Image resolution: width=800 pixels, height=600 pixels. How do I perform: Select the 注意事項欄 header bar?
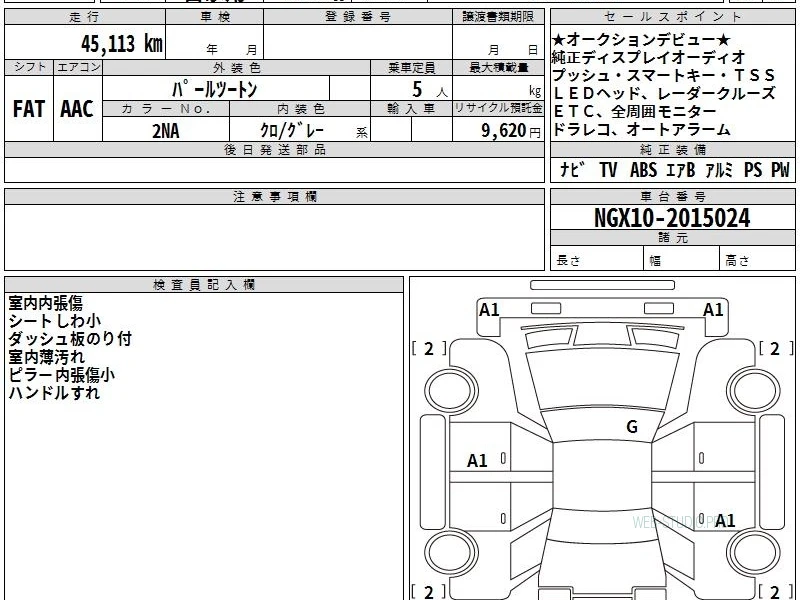tap(274, 196)
